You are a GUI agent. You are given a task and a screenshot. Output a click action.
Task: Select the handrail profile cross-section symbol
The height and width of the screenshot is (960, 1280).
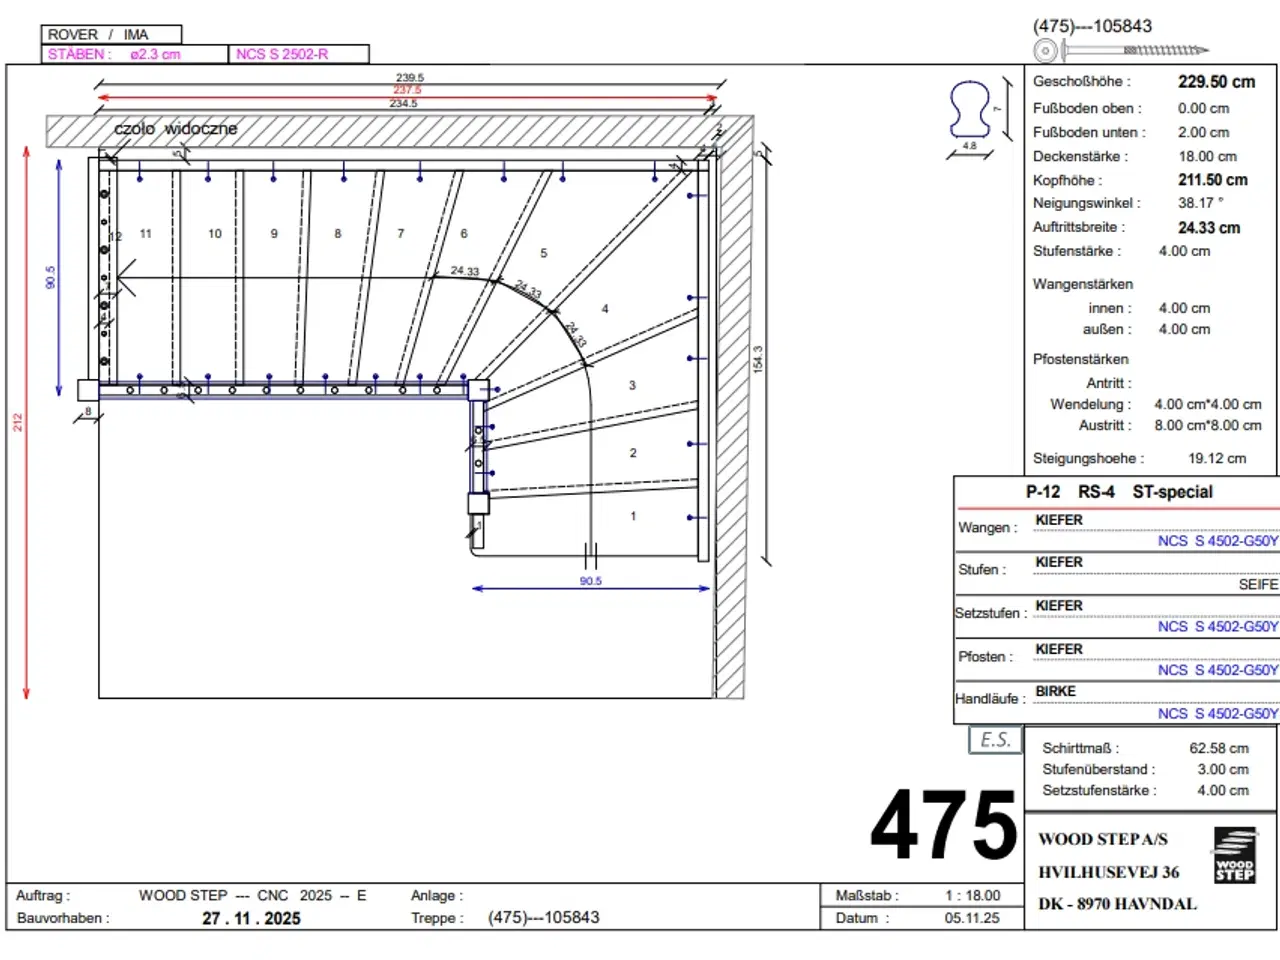point(968,110)
